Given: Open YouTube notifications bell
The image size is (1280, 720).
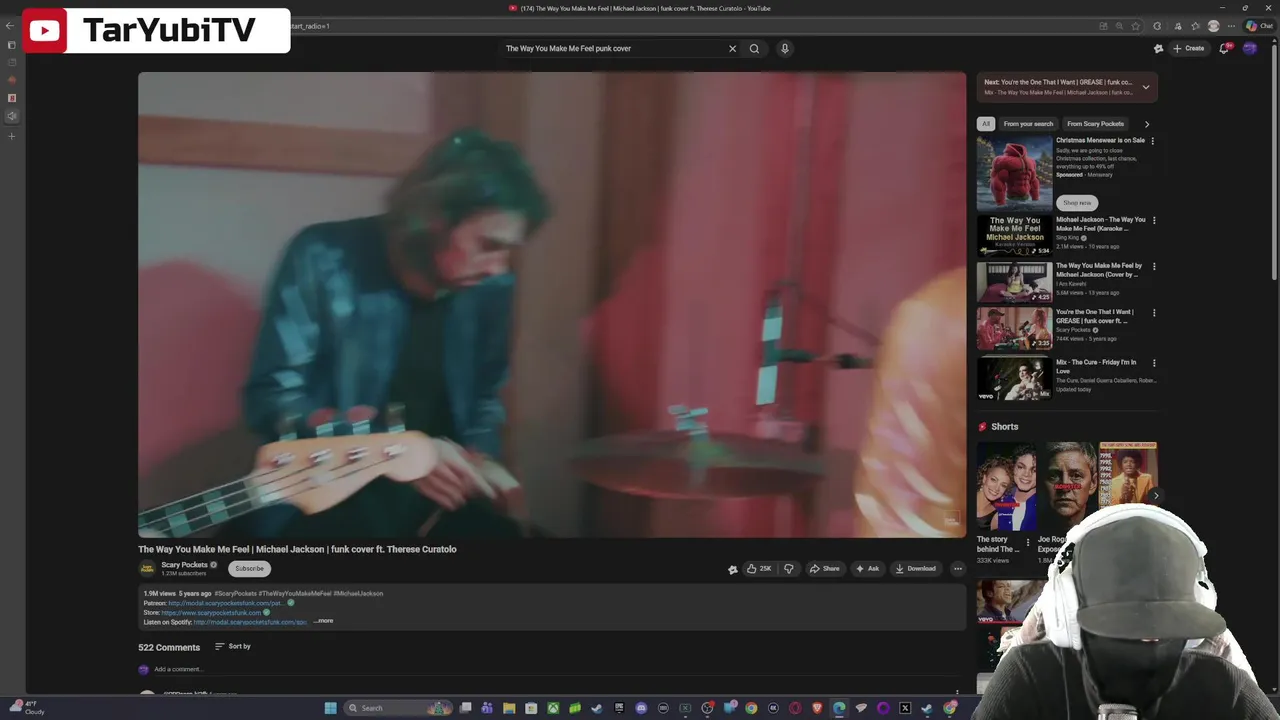Looking at the screenshot, I should coord(1224,48).
